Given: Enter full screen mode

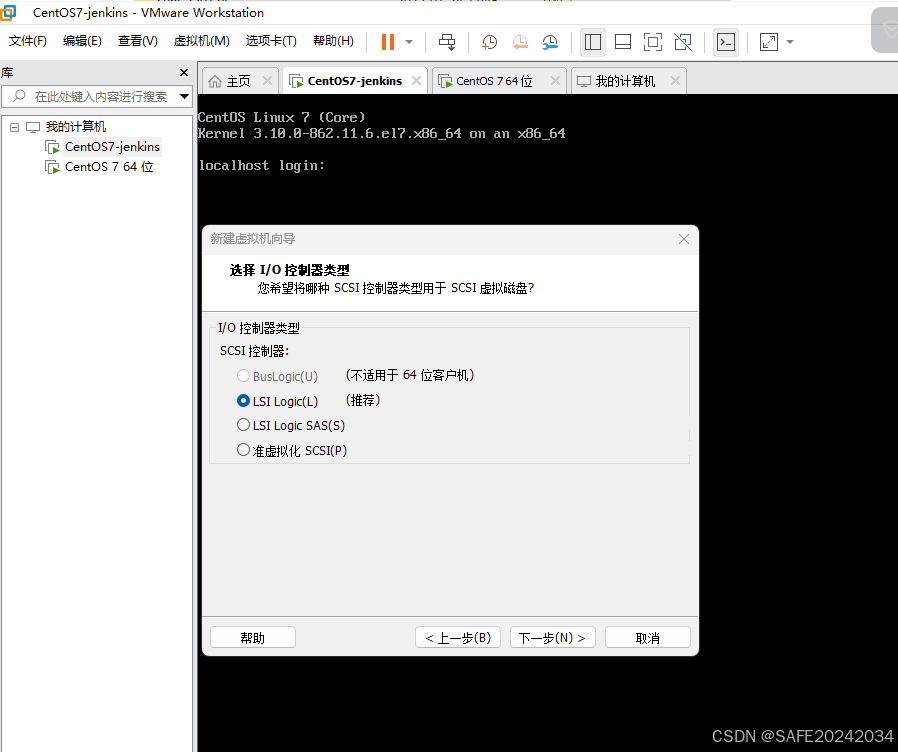Looking at the screenshot, I should tap(653, 42).
